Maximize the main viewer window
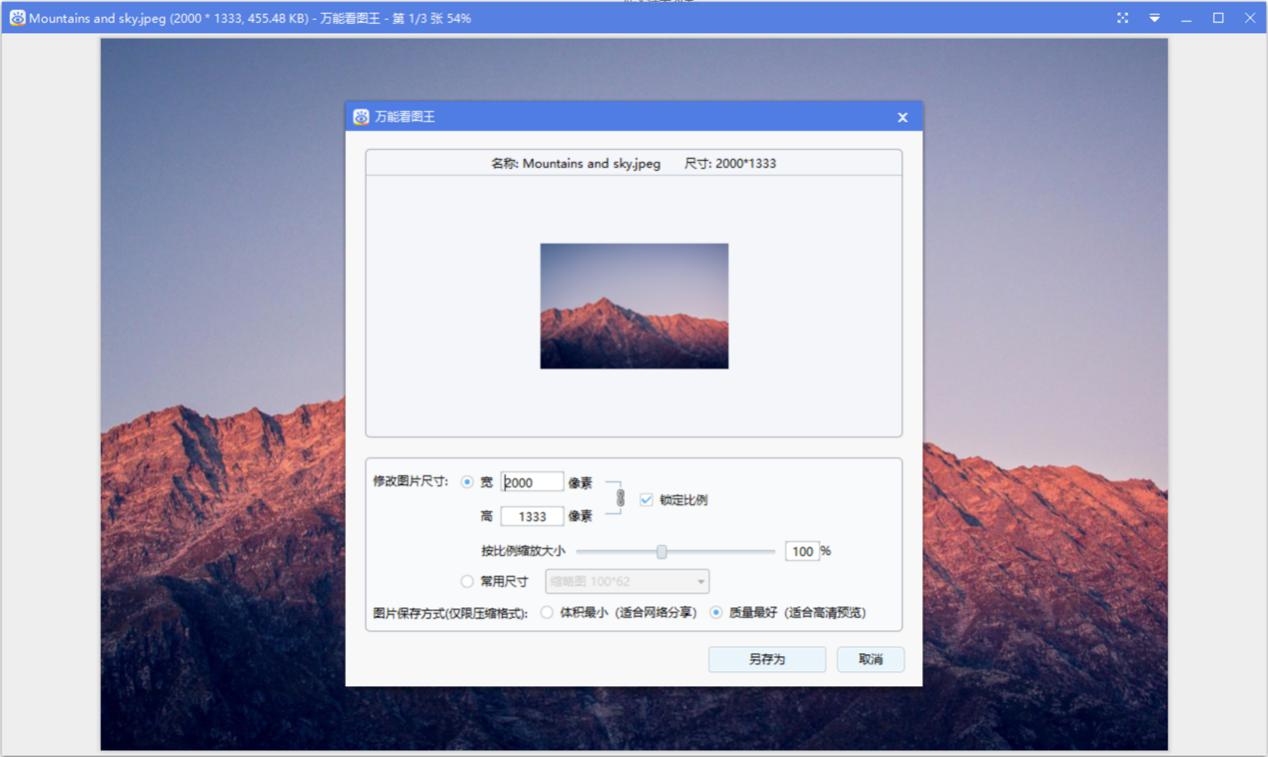This screenshot has height=757, width=1268. (1218, 18)
